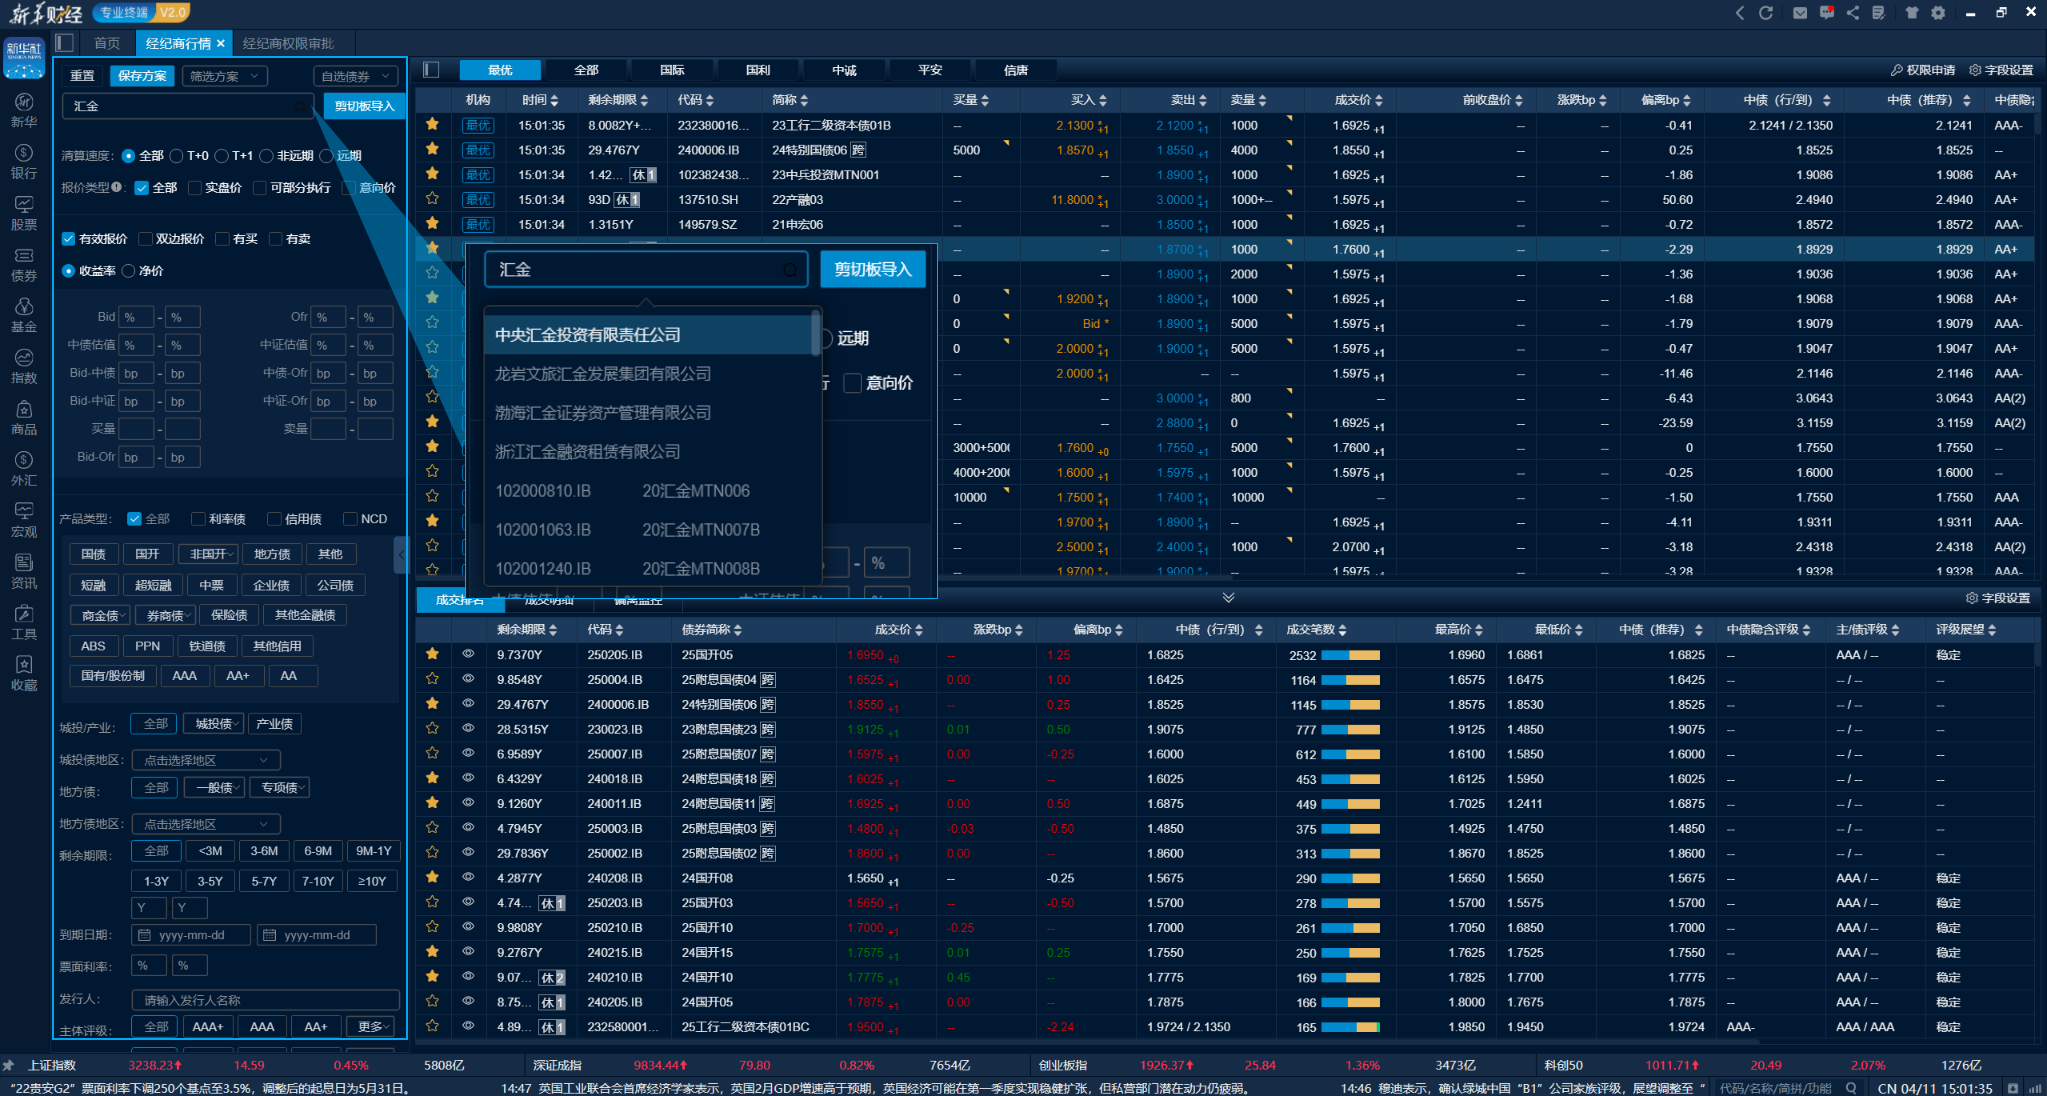Click the search magnifier in 汇金 popup
Screen dimensions: 2047x1096
click(x=790, y=270)
